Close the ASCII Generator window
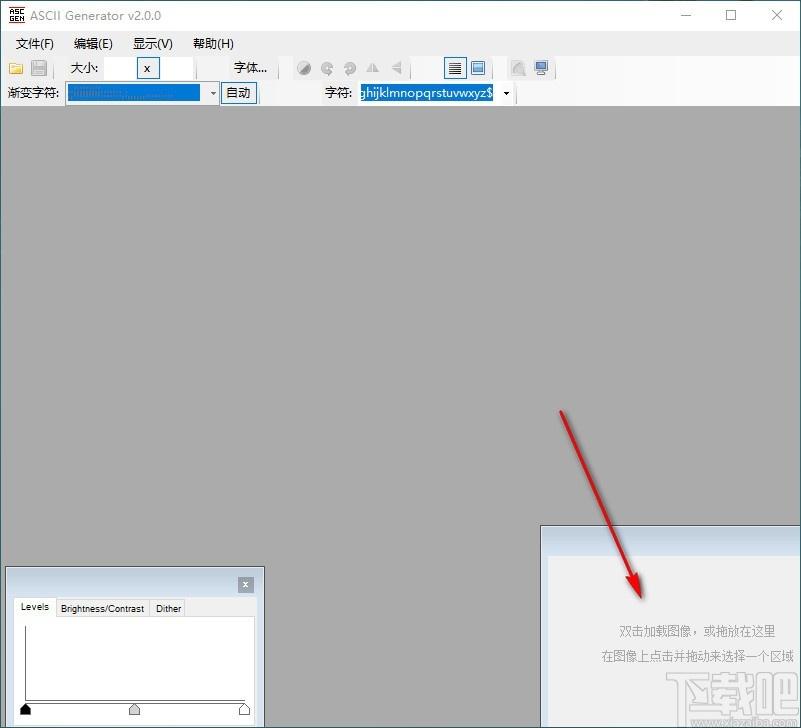801x728 pixels. 776,15
